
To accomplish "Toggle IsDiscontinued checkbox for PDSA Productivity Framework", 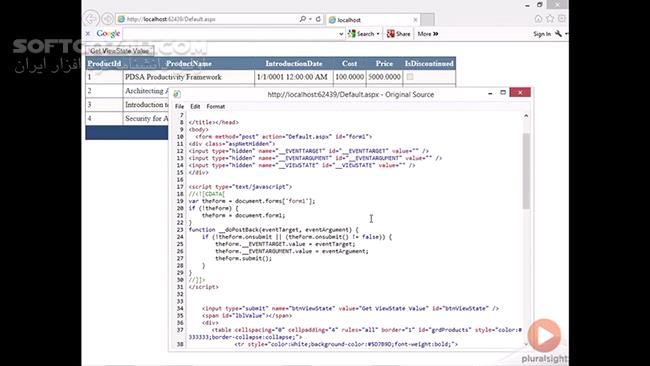I will (410, 77).
